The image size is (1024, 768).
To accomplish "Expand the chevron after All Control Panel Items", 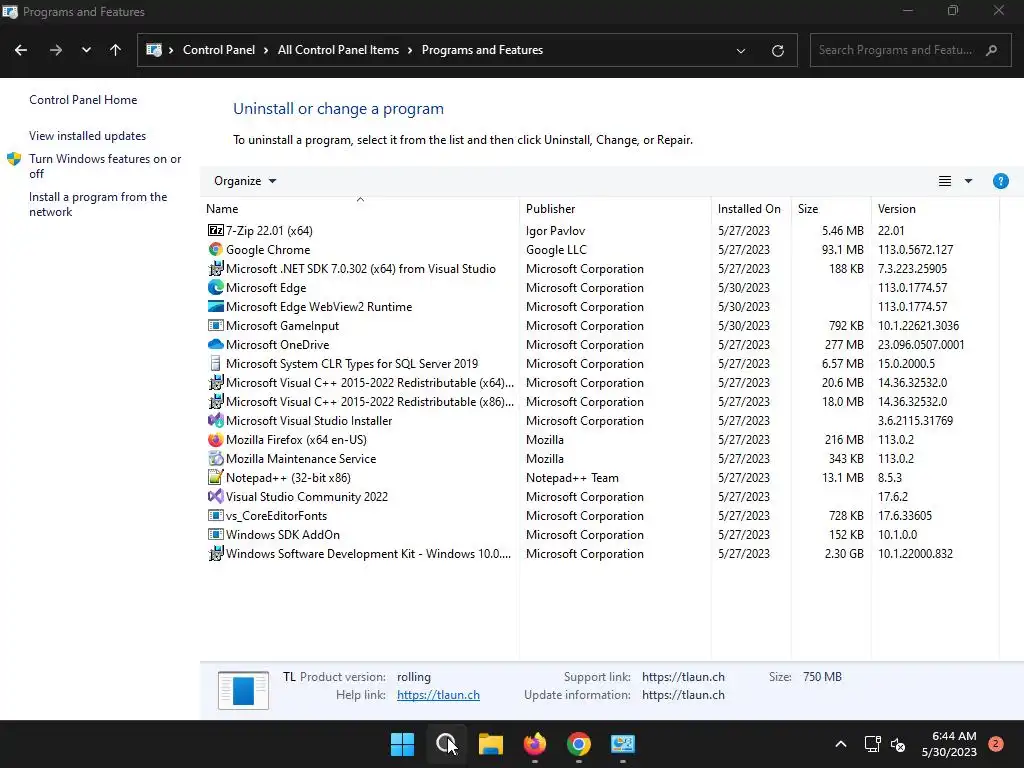I will [410, 50].
